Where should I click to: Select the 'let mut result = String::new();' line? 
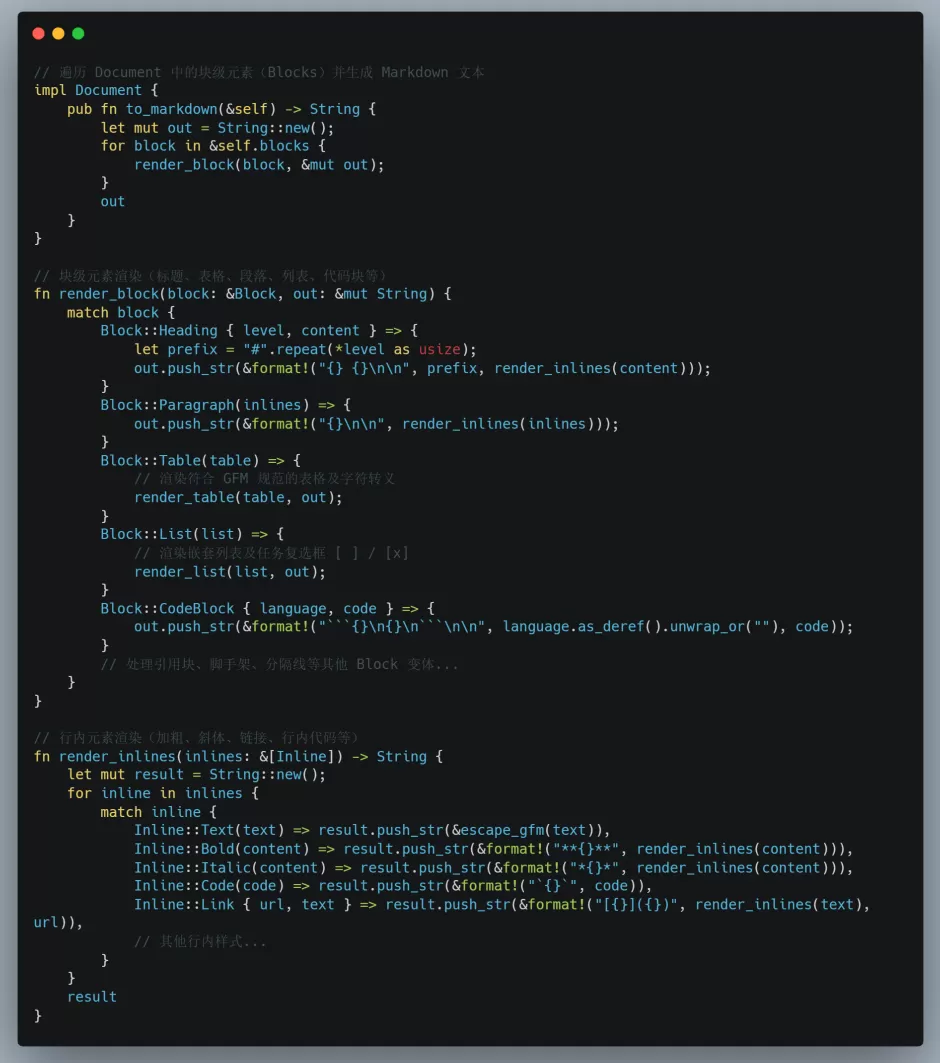pyautogui.click(x=197, y=775)
